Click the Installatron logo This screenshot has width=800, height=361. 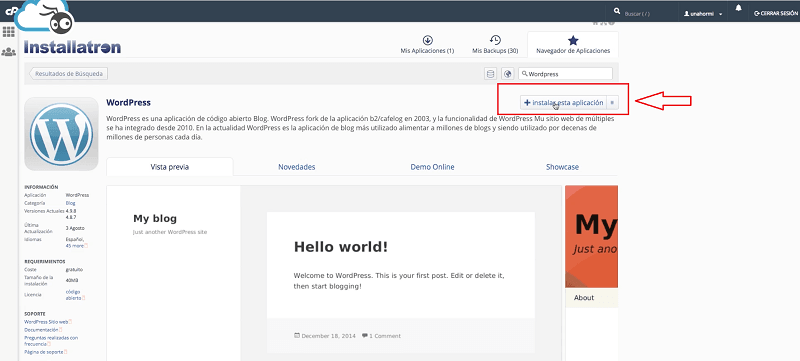(72, 47)
